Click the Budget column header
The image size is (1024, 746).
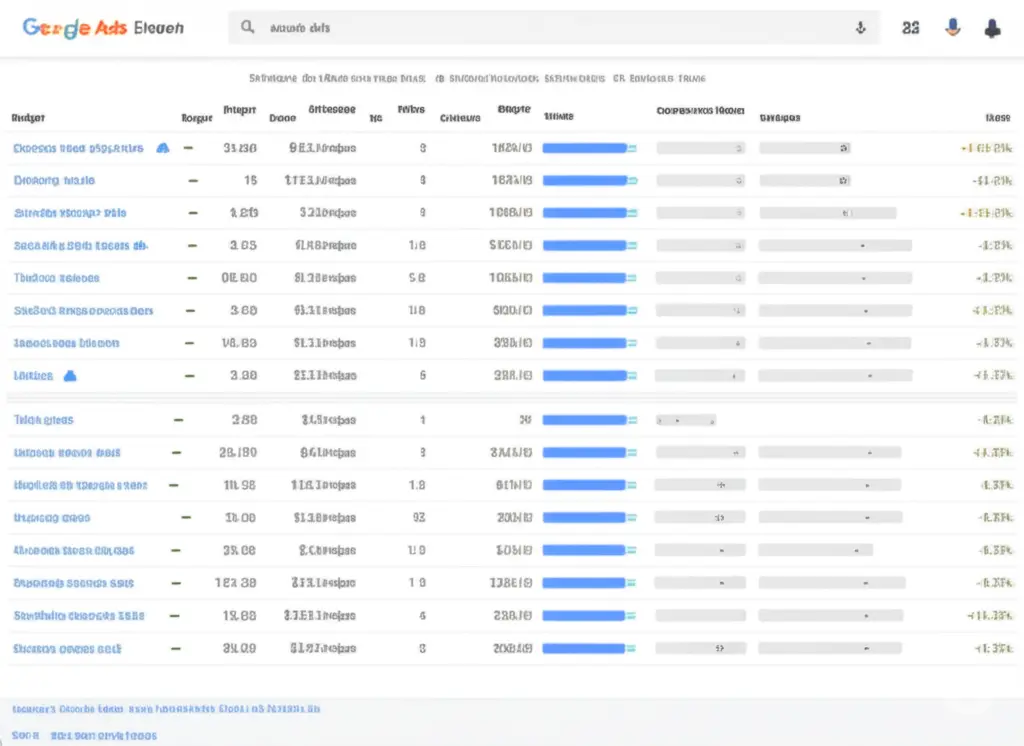pyautogui.click(x=28, y=117)
